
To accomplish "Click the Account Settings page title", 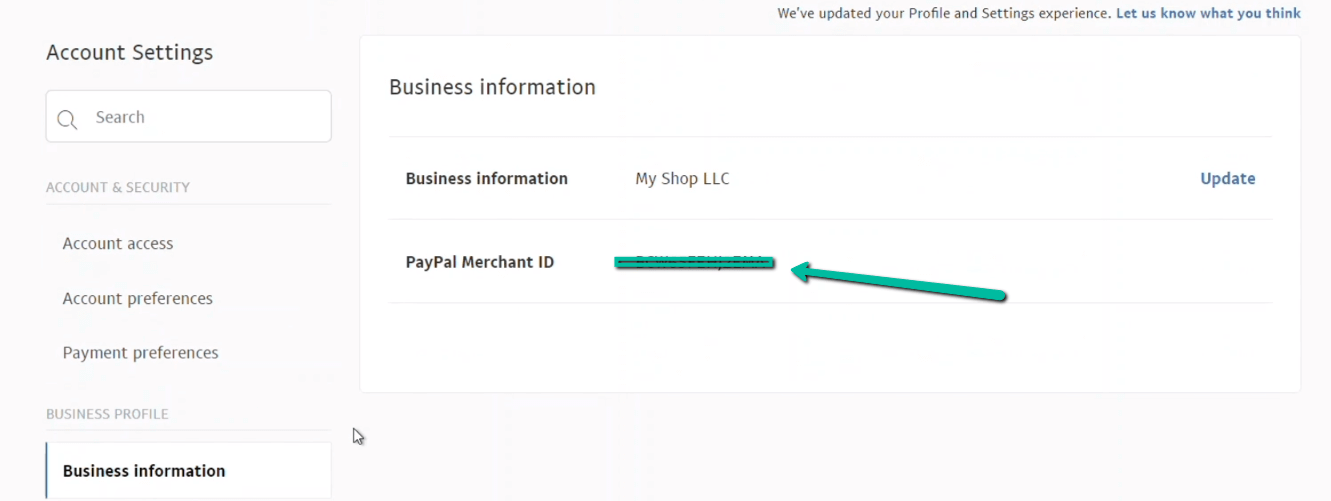I will (x=129, y=52).
